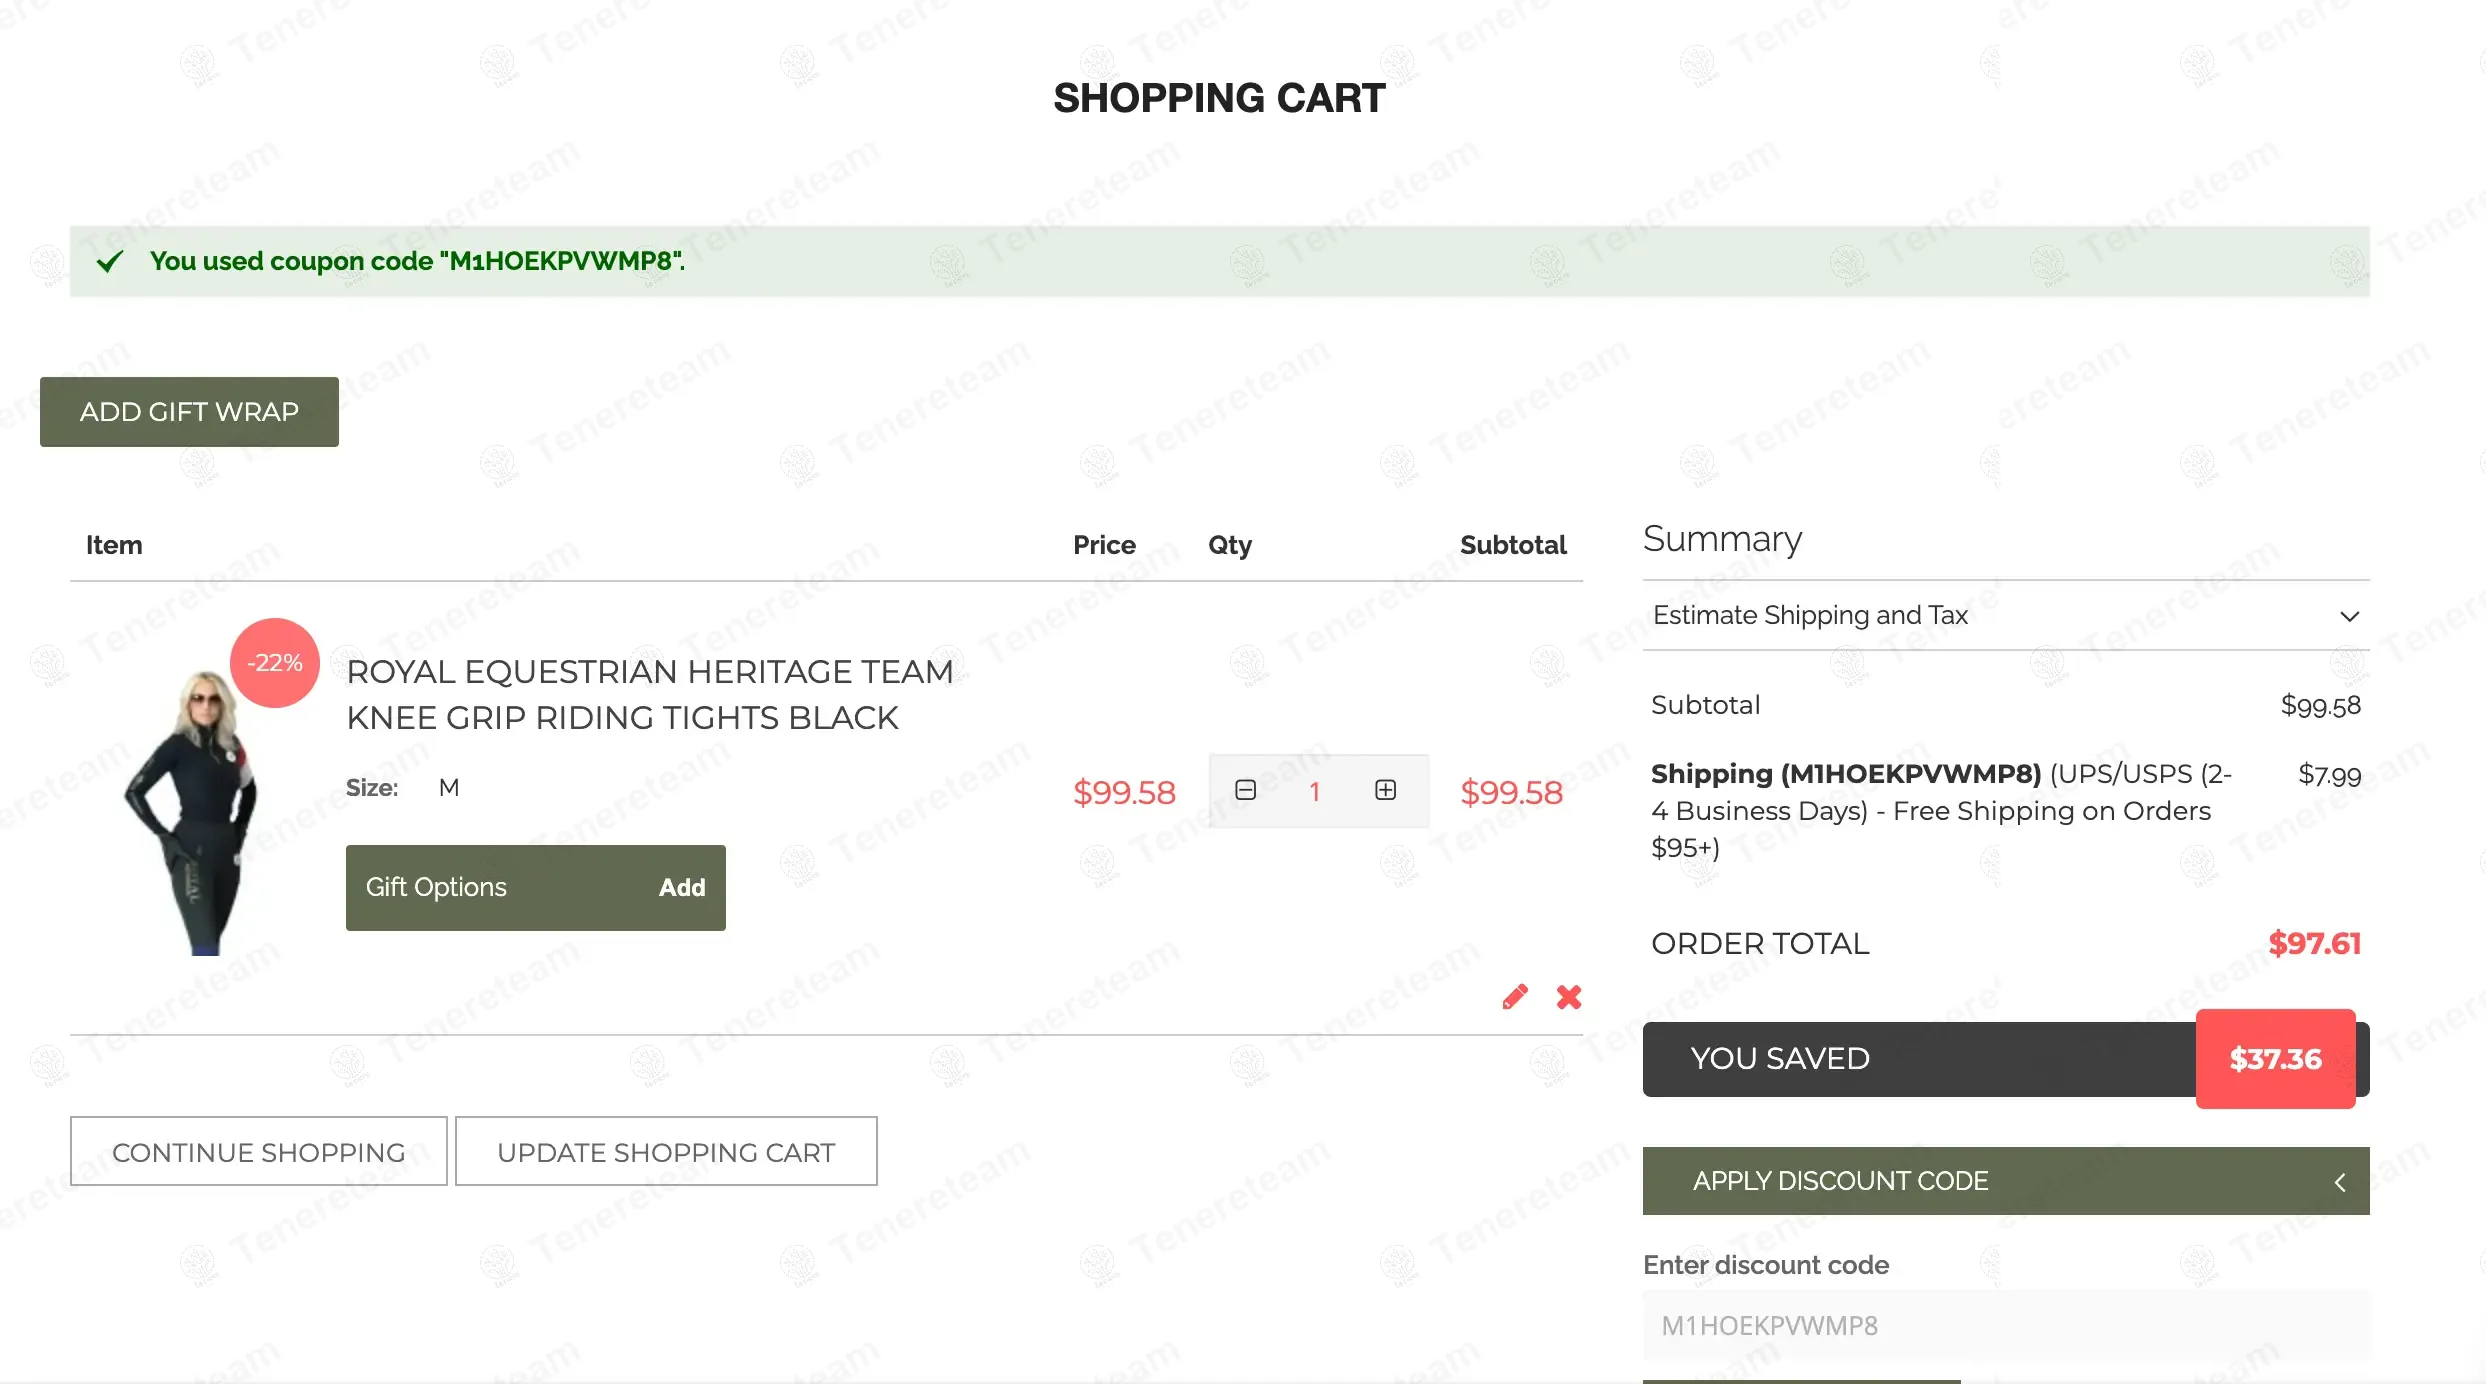The height and width of the screenshot is (1384, 2486).
Task: Decrease quantity with the minus icon
Action: click(x=1245, y=790)
